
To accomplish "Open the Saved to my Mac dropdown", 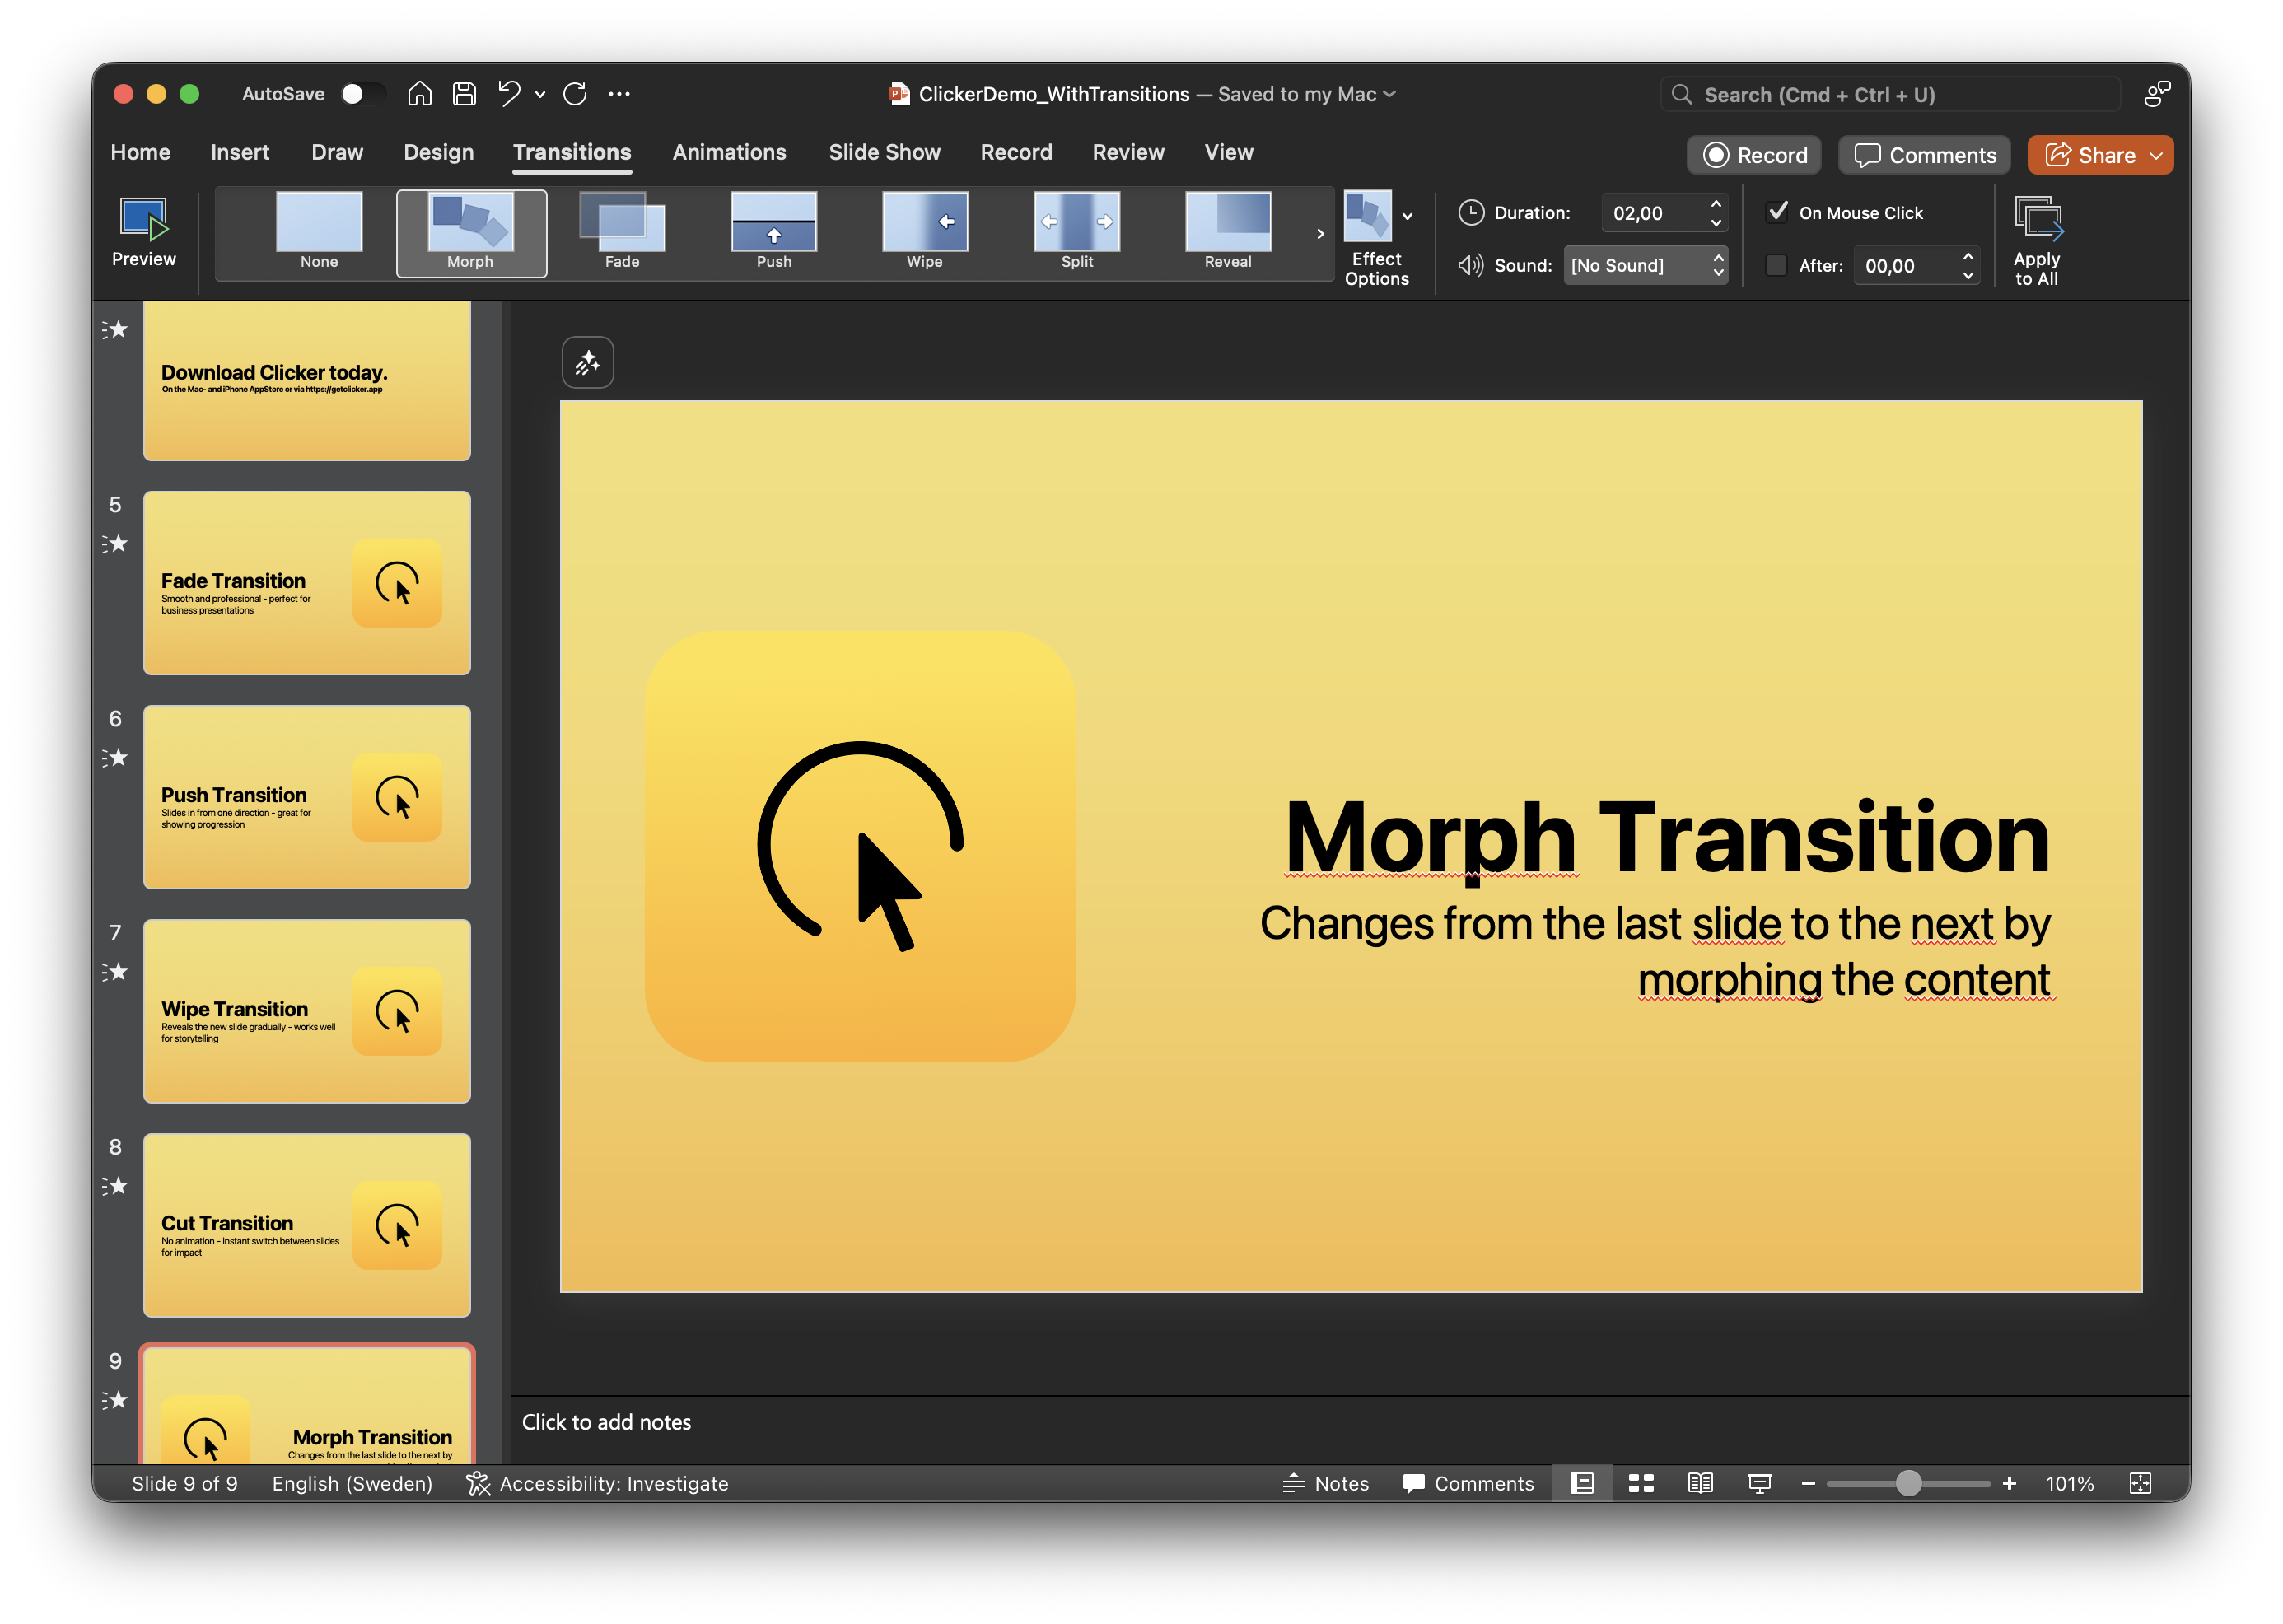I will 1391,94.
